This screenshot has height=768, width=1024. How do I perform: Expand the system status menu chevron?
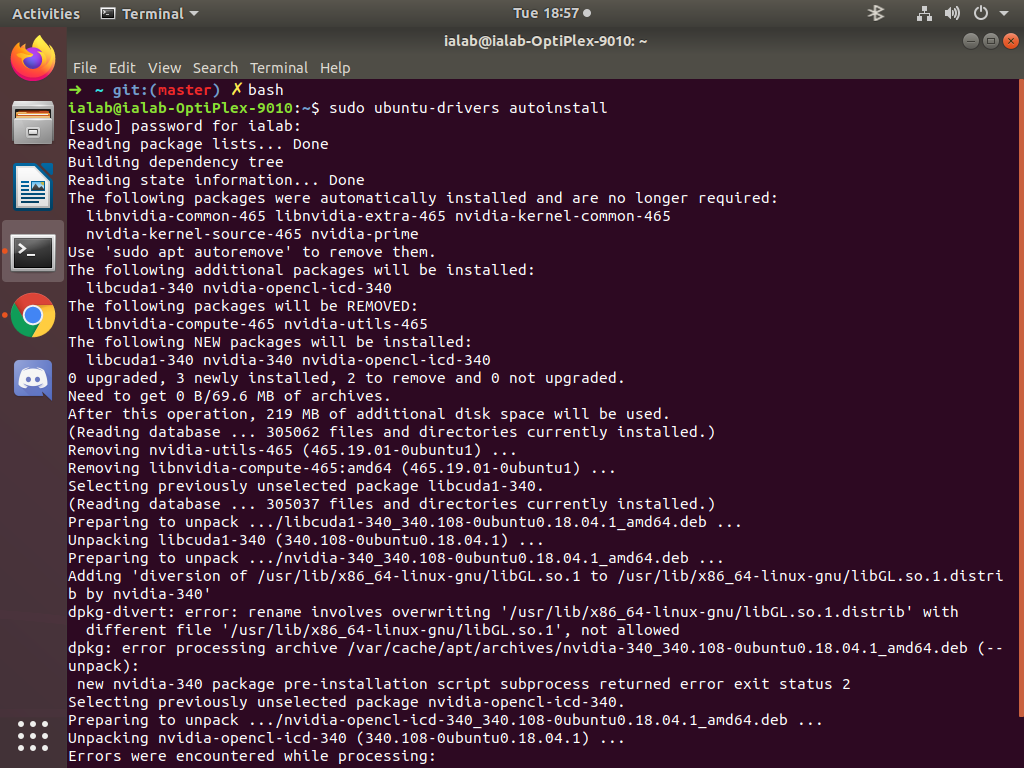tap(1003, 13)
